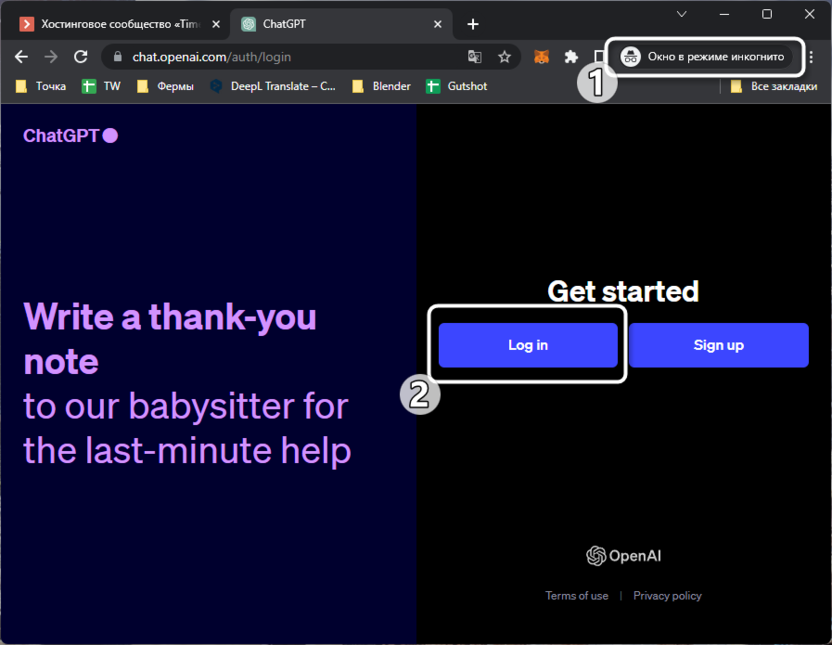Click the Log in button
The image size is (832, 645).
pyautogui.click(x=528, y=345)
